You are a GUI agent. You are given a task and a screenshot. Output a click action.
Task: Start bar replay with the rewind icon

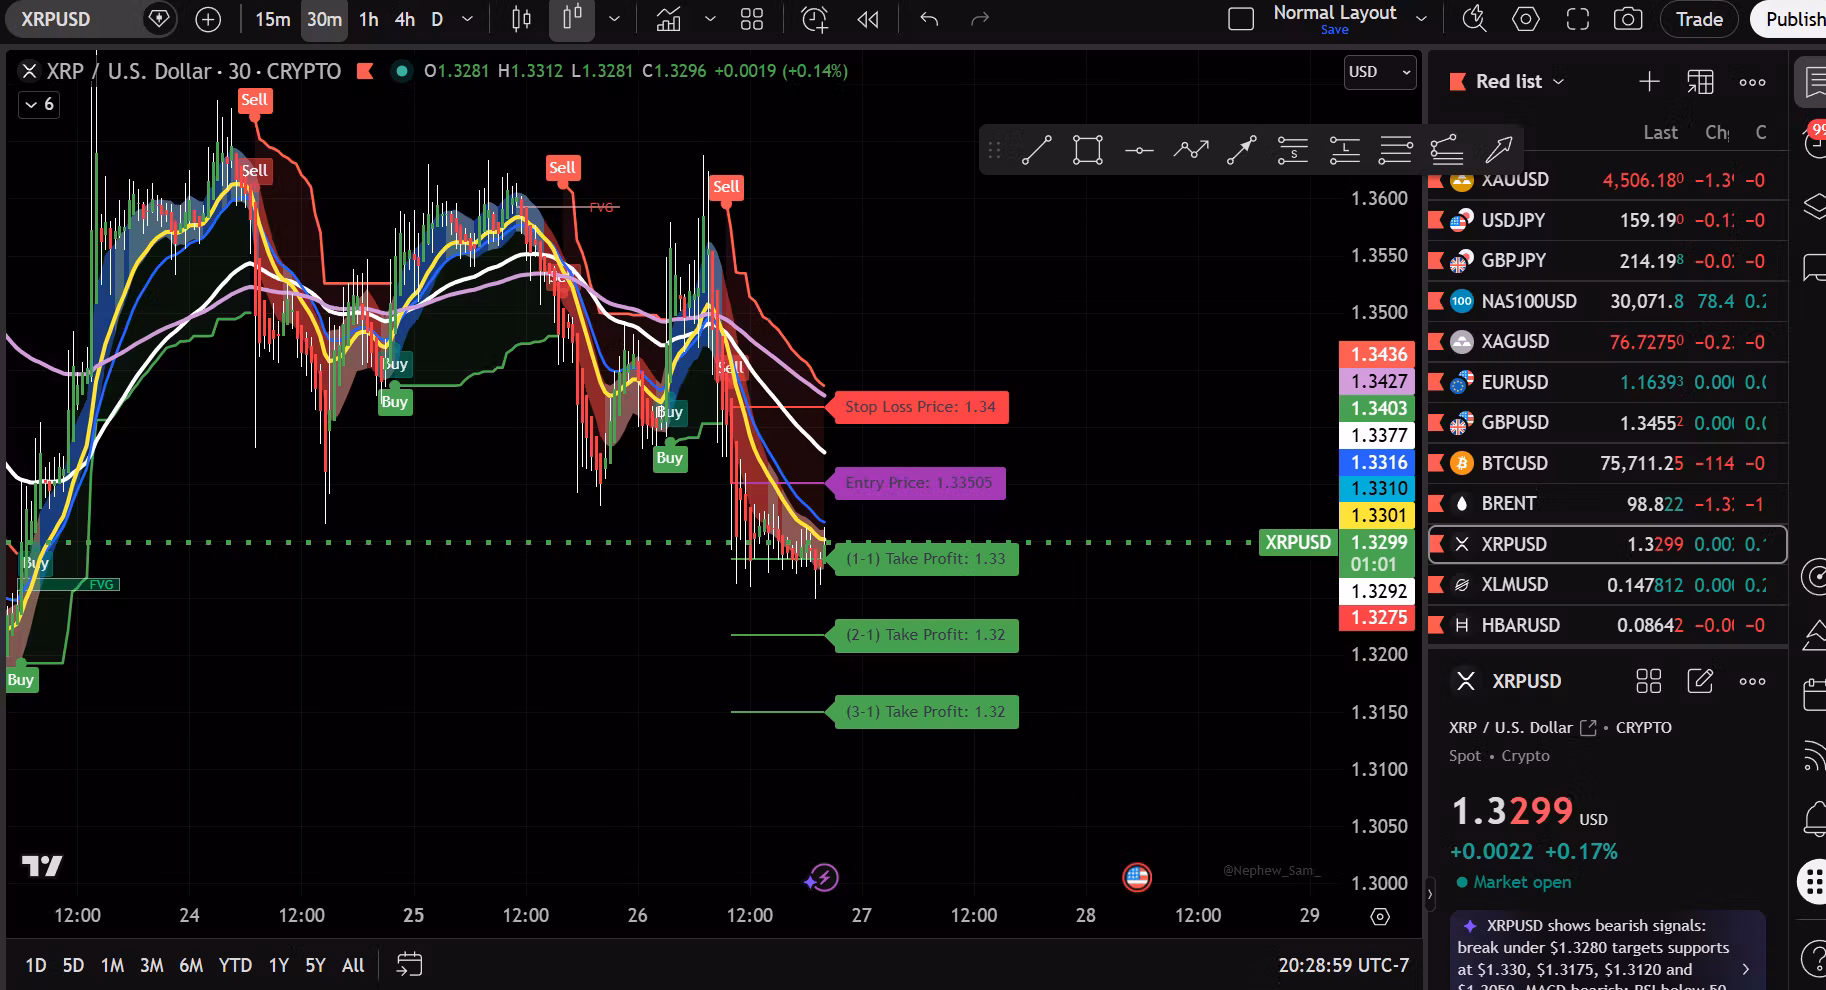(x=868, y=19)
